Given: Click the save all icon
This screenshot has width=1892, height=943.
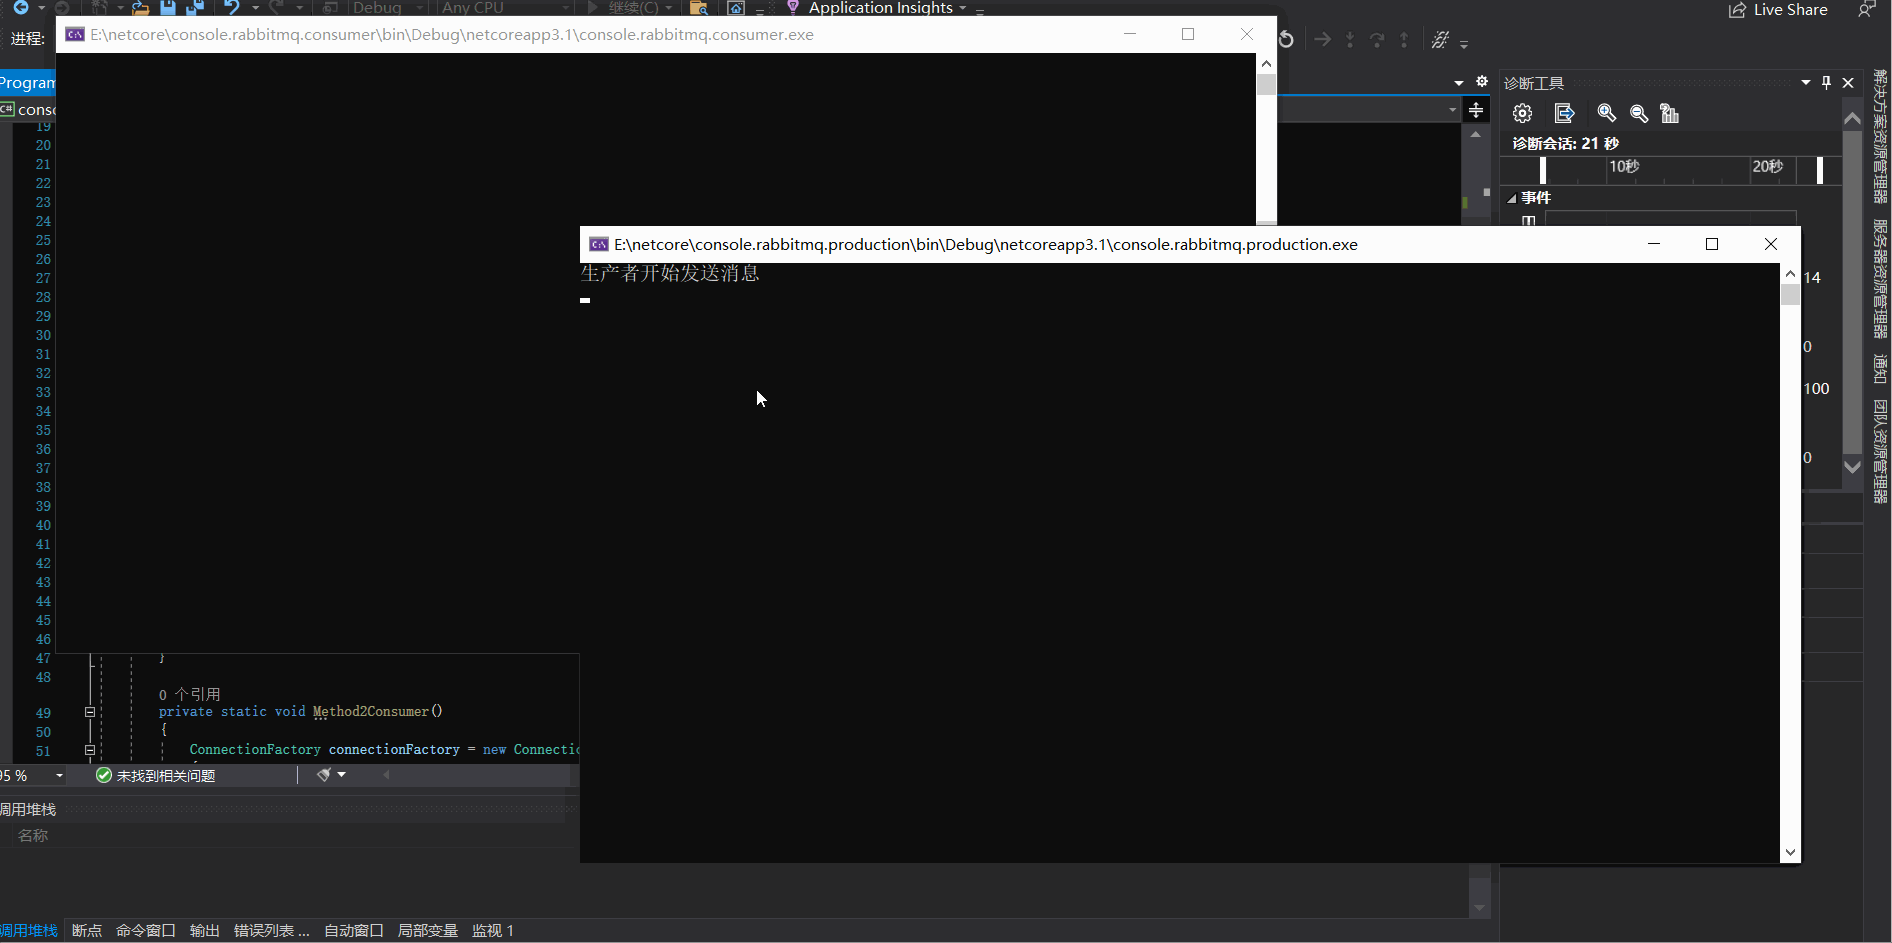Looking at the screenshot, I should [x=195, y=7].
